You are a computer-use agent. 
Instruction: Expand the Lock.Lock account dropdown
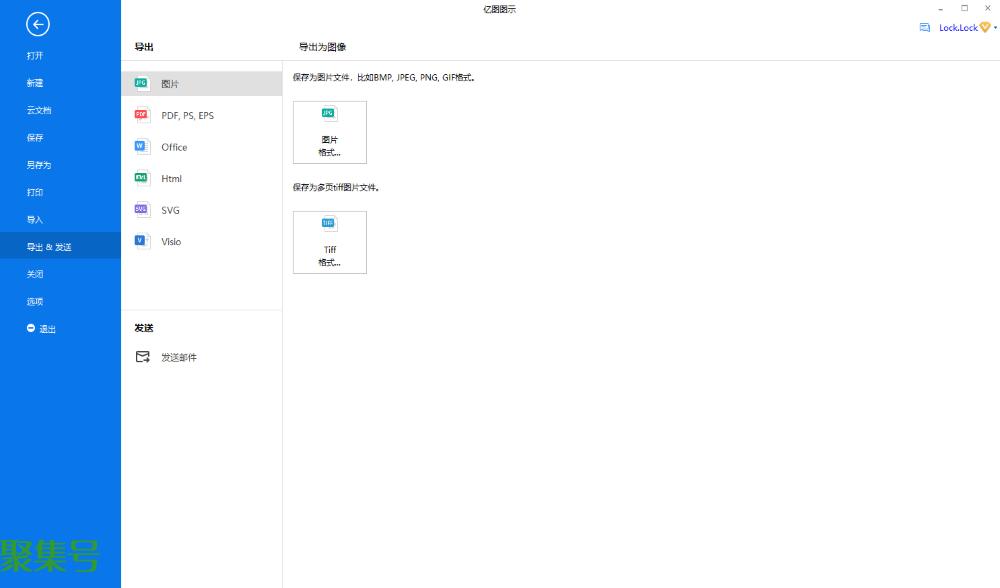pos(995,28)
